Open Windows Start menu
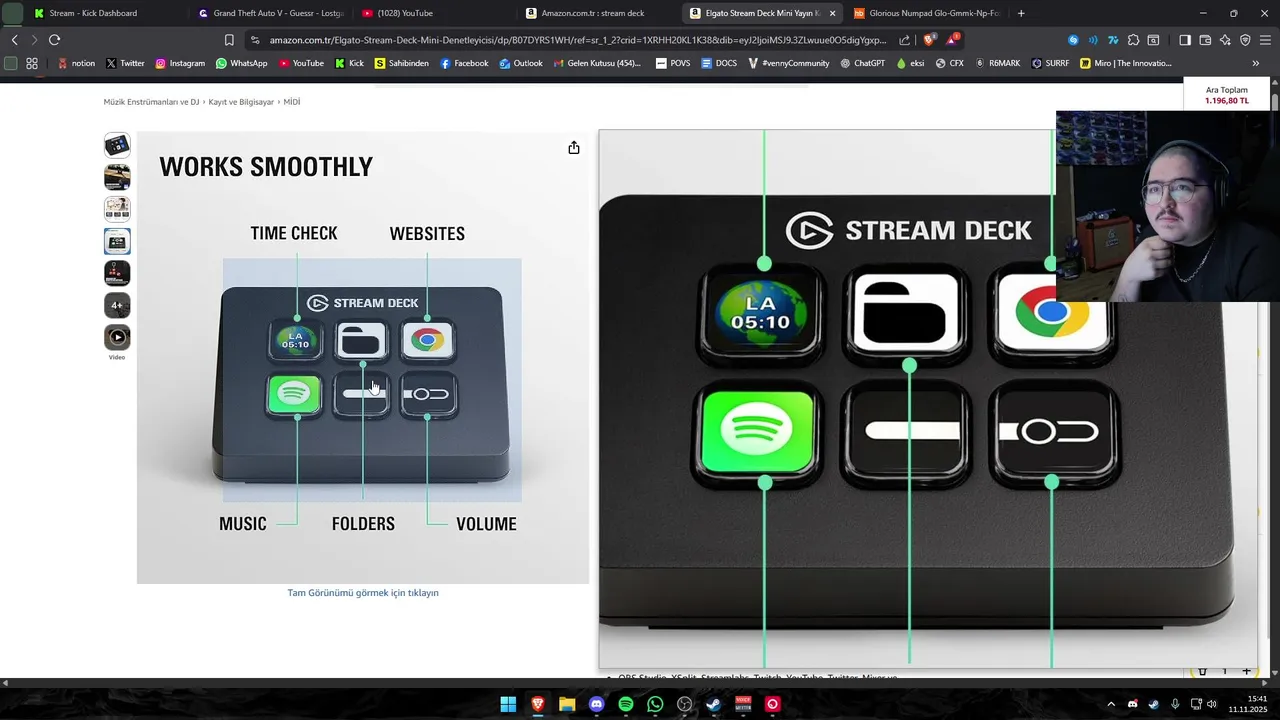Viewport: 1280px width, 720px height. point(508,704)
